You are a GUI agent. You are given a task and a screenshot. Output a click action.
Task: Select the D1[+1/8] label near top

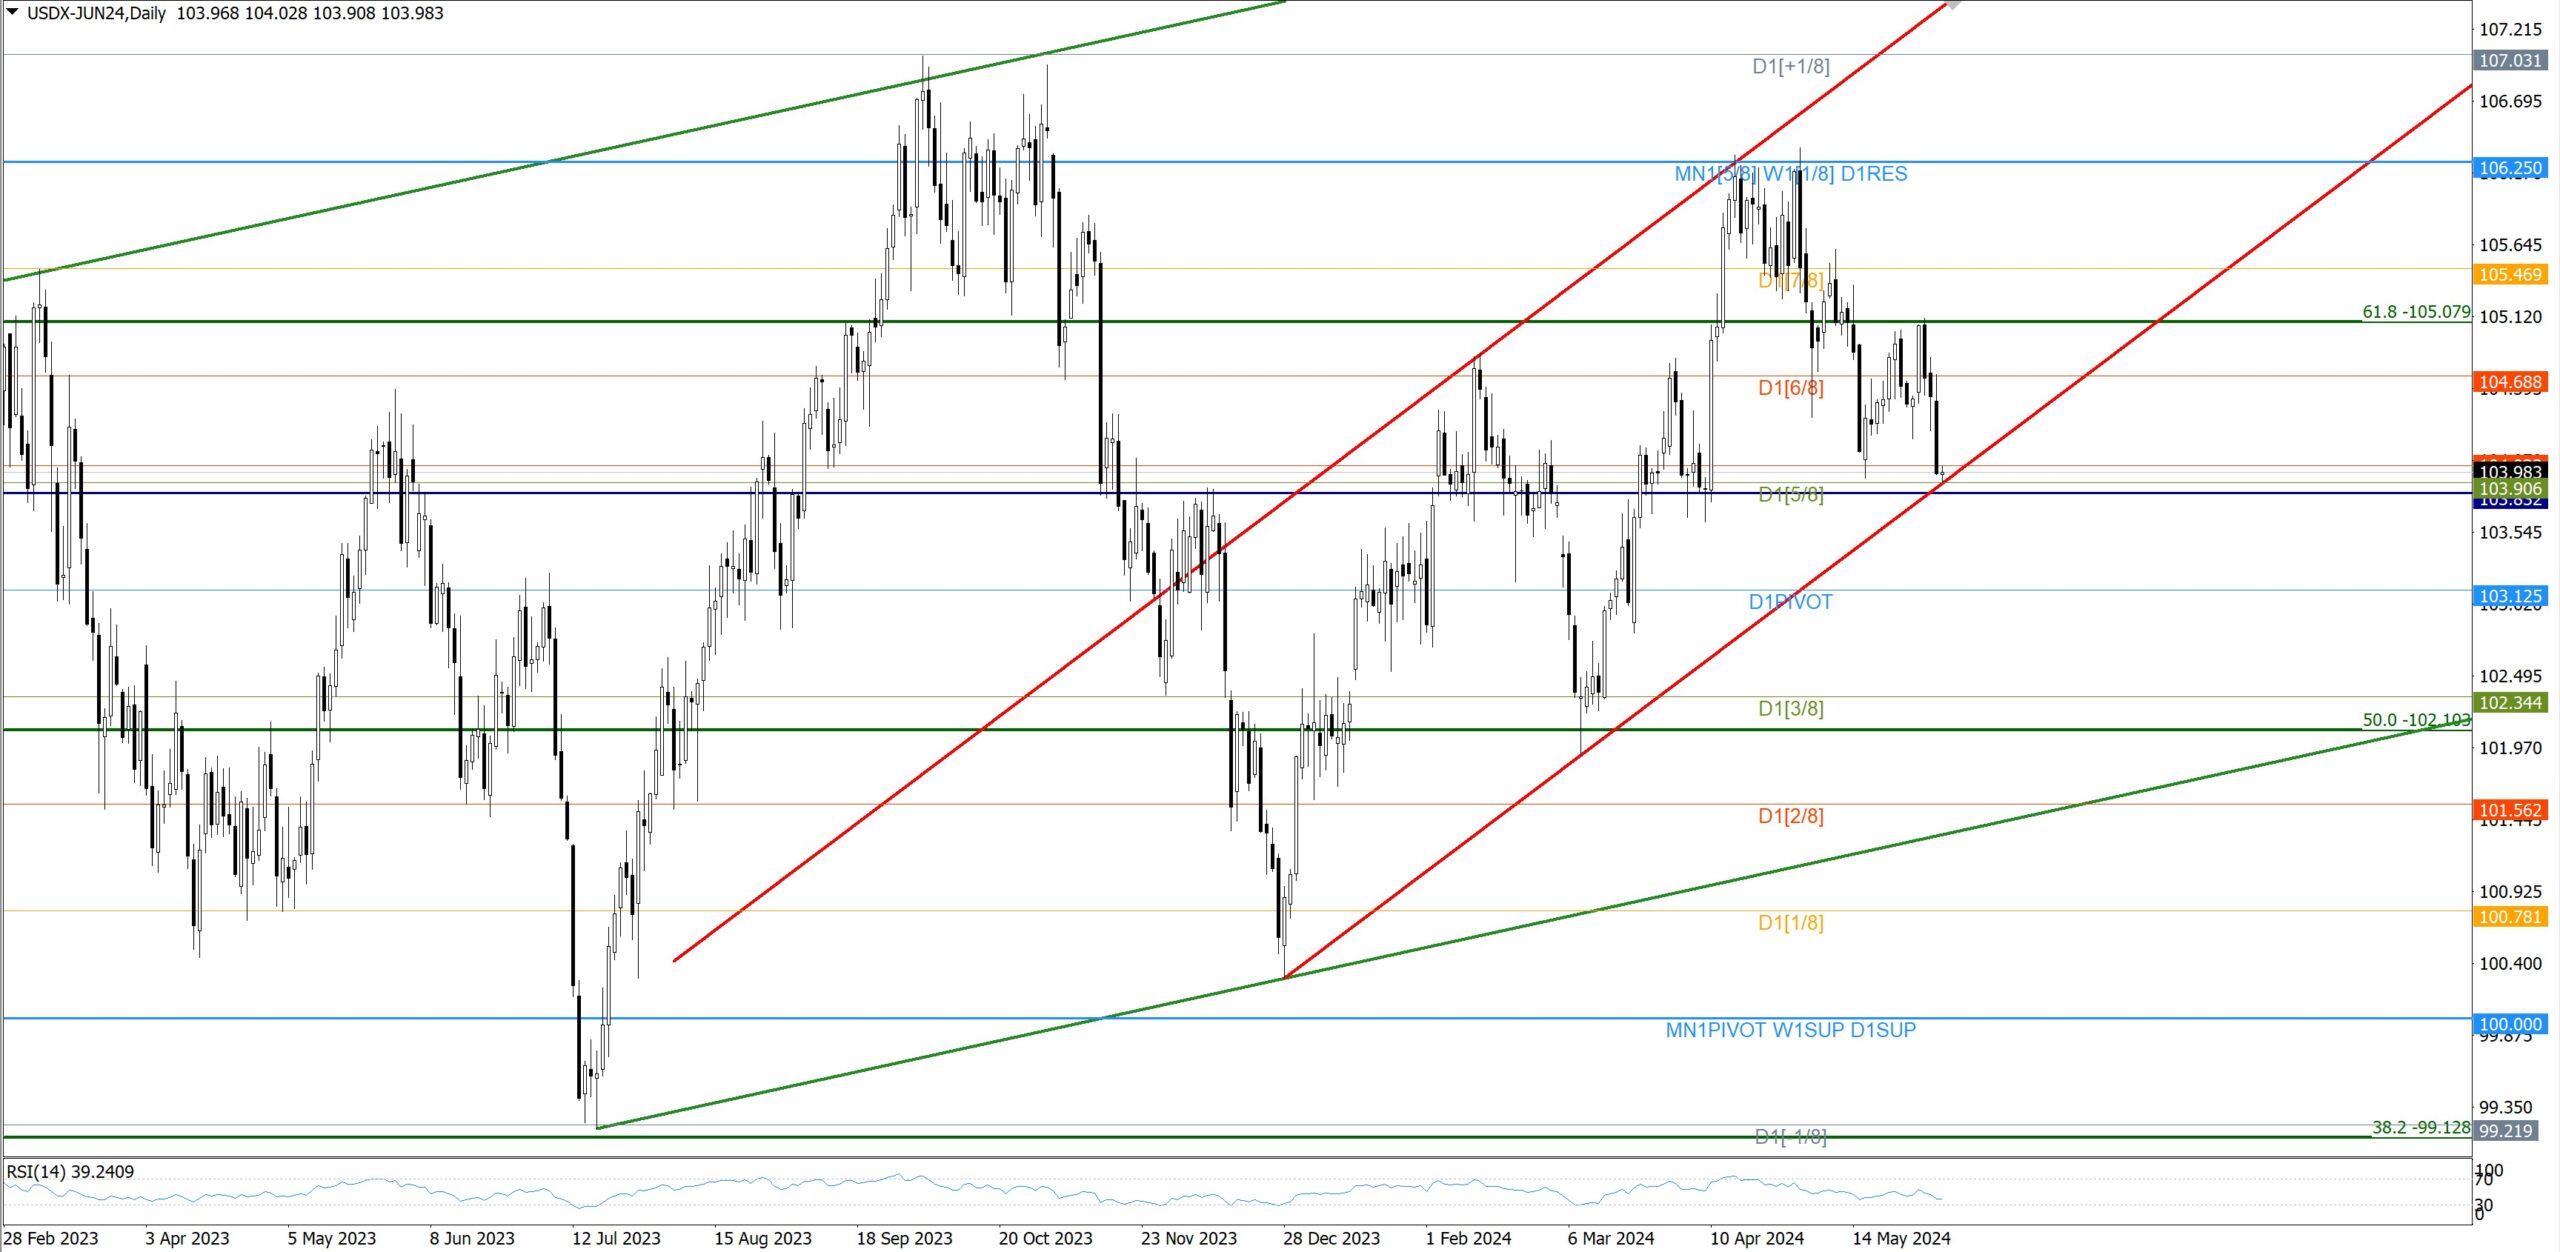[x=1790, y=66]
